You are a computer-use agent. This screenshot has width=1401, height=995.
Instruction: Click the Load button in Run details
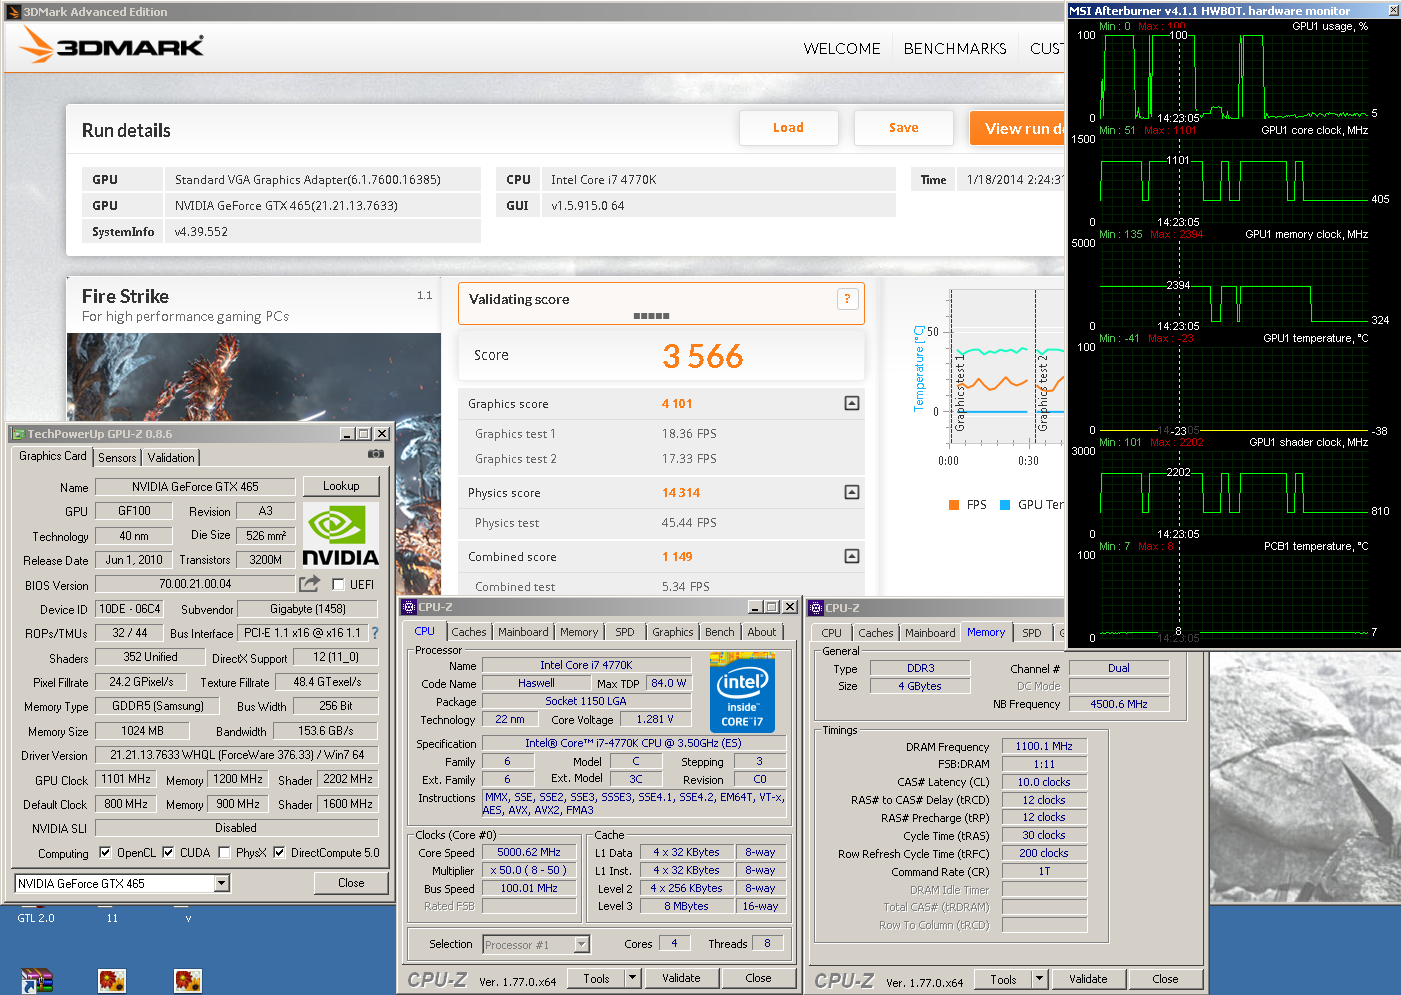tap(788, 128)
